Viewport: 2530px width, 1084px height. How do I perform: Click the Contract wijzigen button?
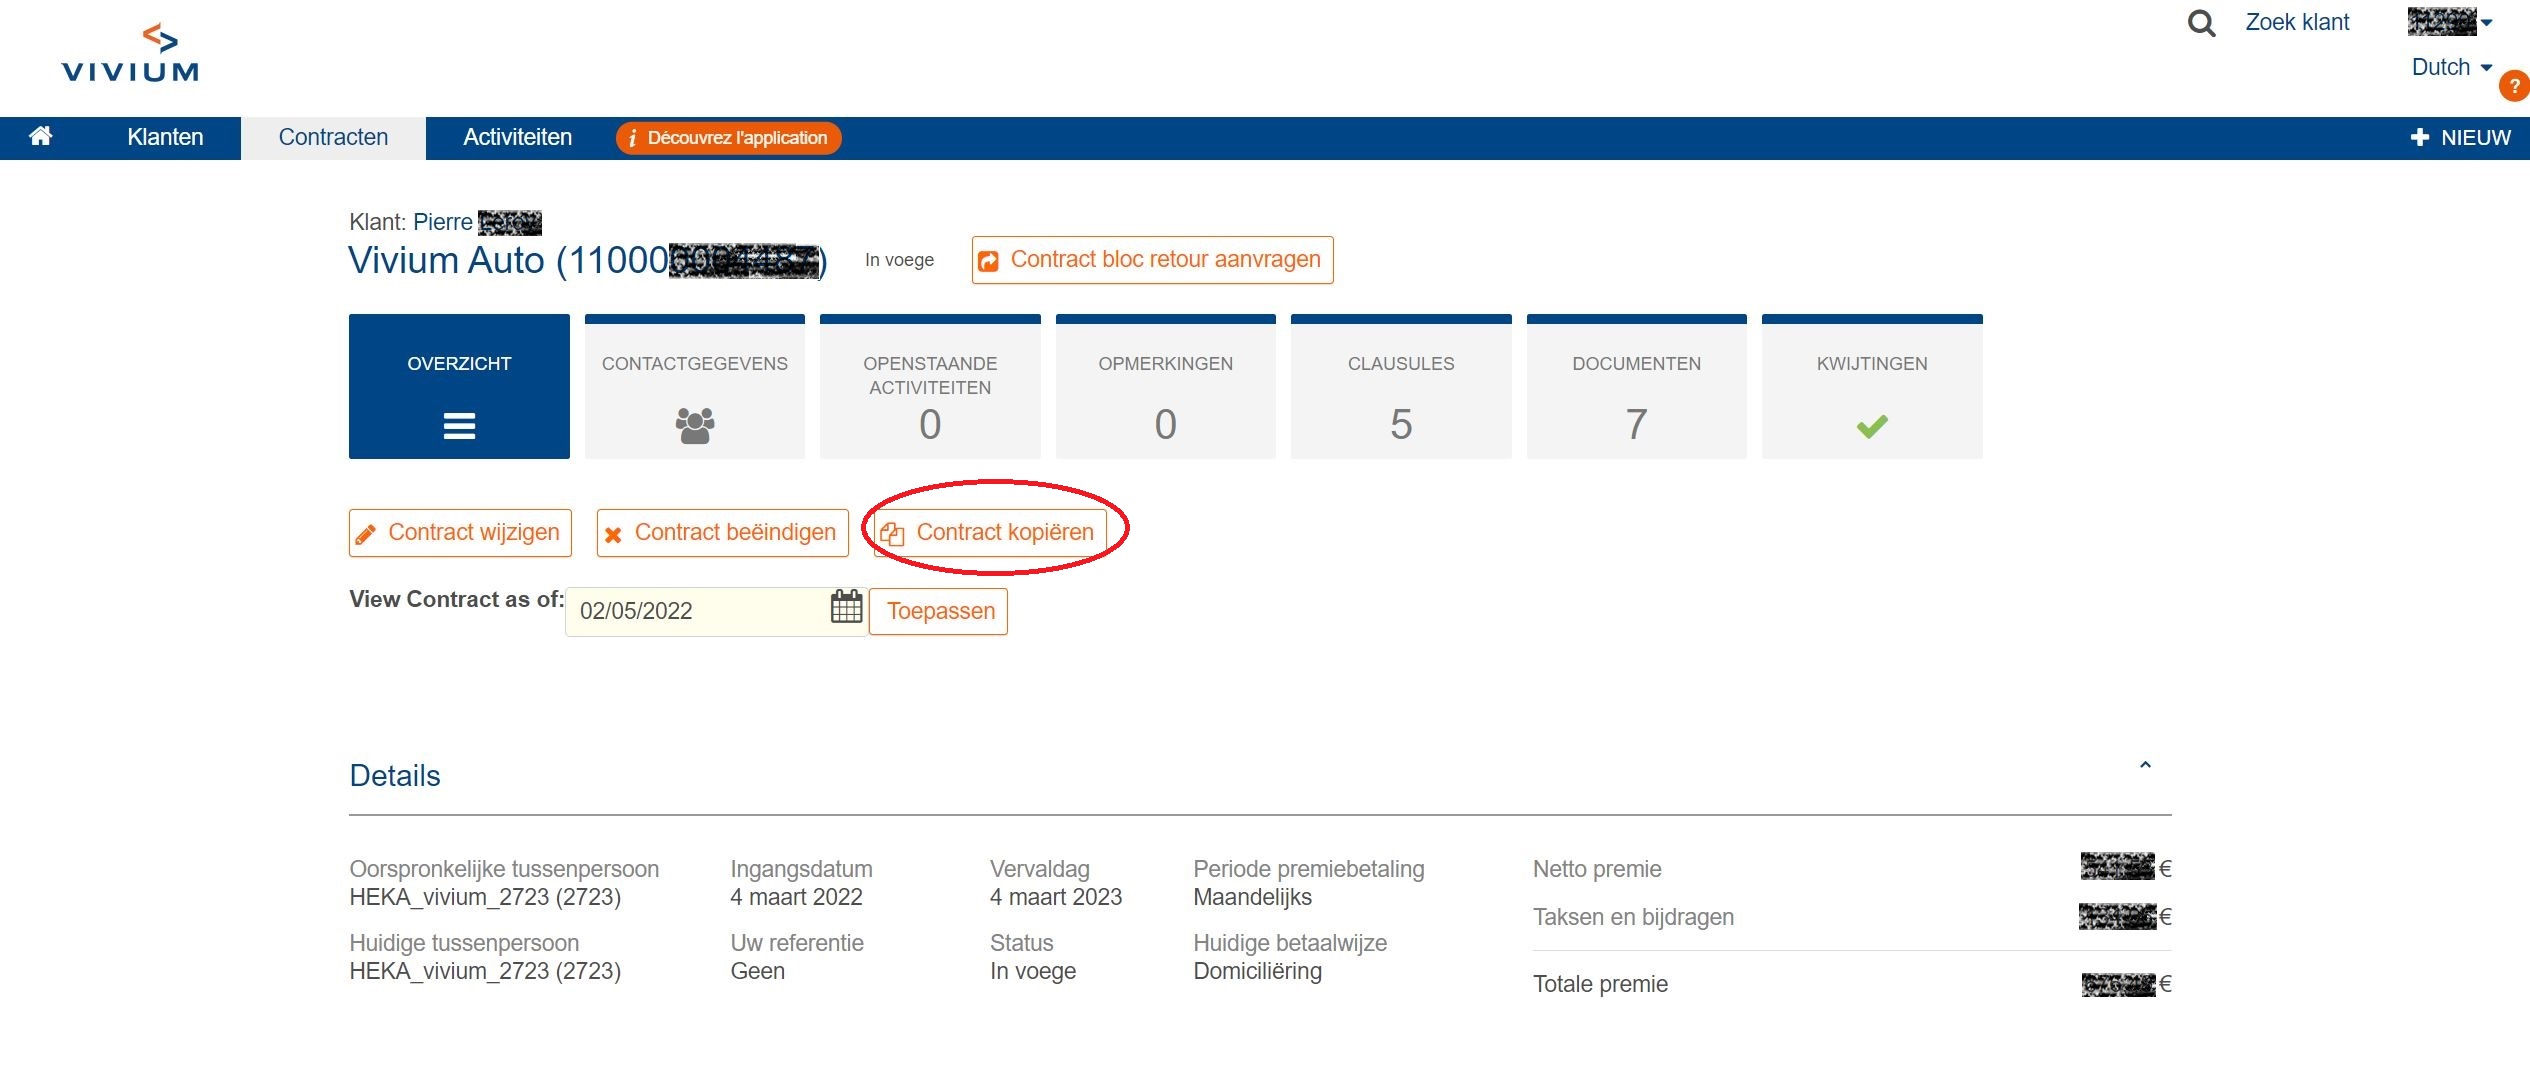(460, 533)
